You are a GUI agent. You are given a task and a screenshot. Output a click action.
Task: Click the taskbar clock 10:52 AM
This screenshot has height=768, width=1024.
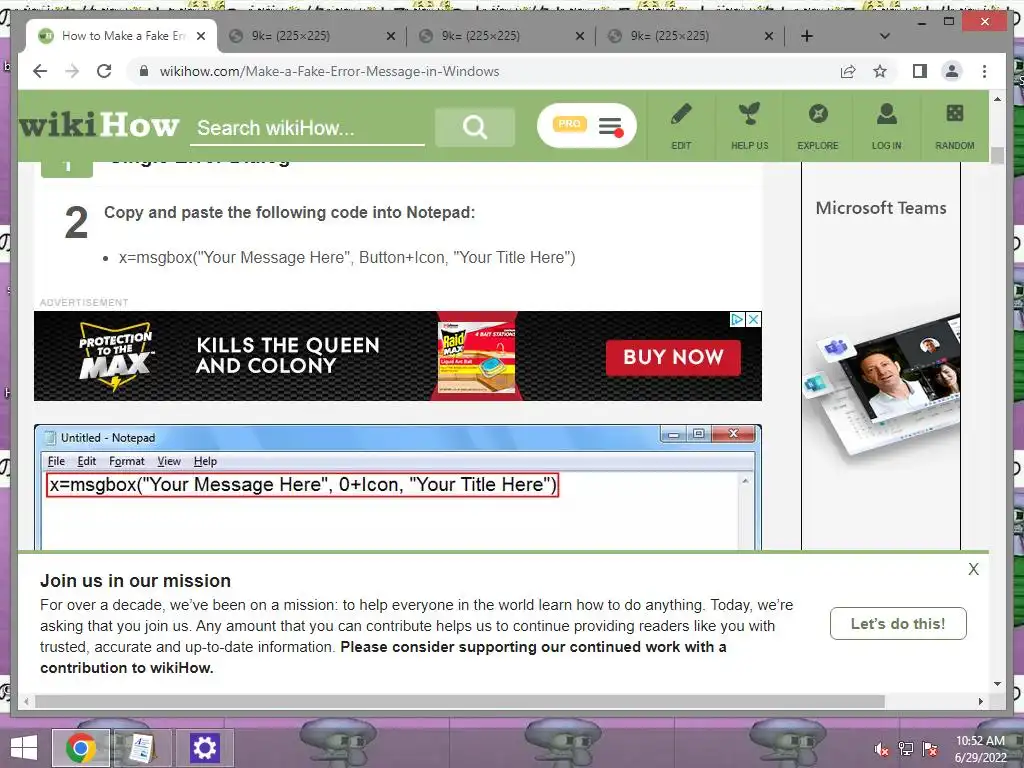pos(980,741)
